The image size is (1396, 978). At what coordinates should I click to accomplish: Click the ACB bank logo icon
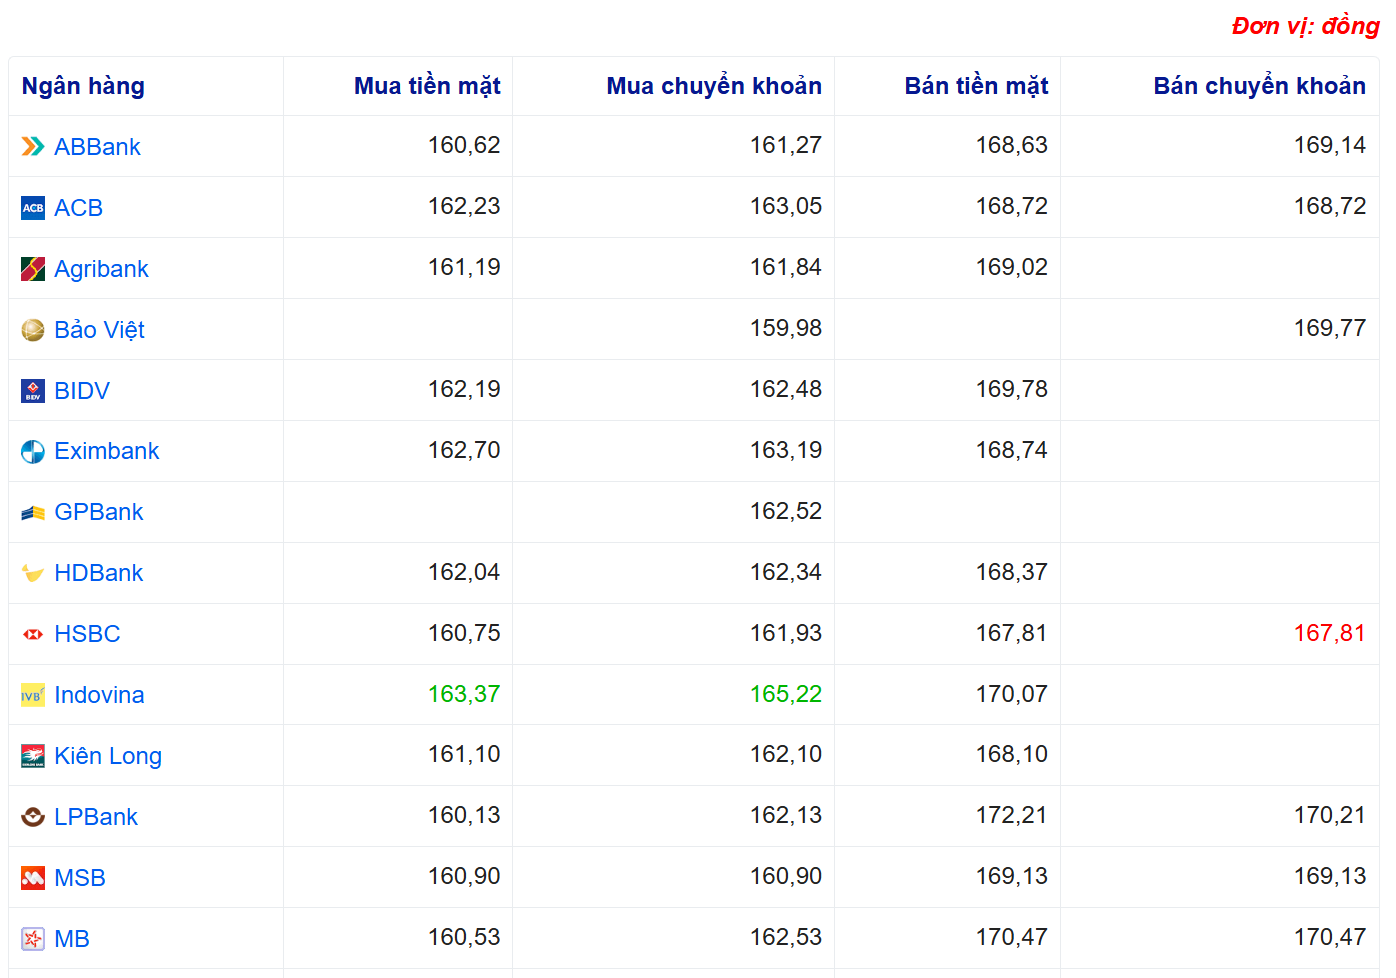pos(33,208)
